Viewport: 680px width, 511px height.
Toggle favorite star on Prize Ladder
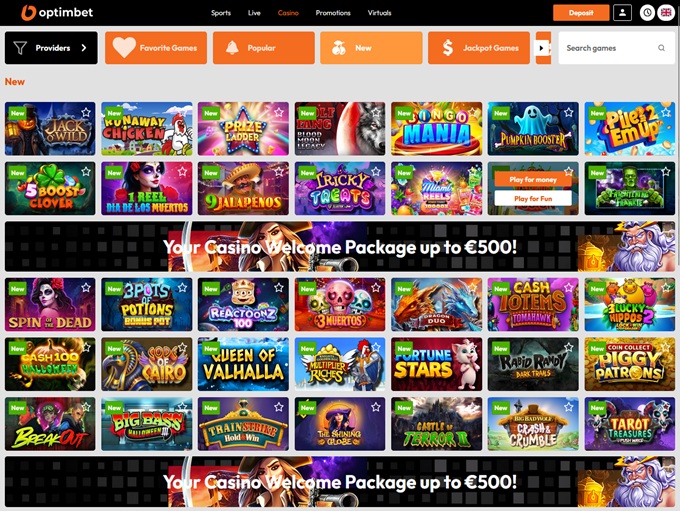[279, 112]
